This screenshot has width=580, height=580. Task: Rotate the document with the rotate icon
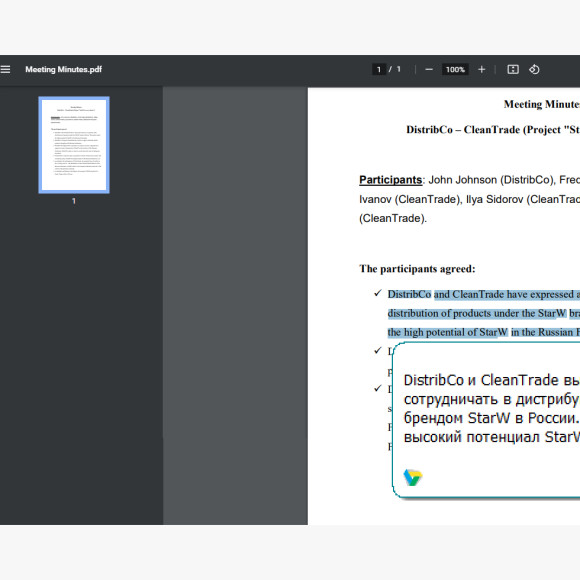[x=534, y=70]
